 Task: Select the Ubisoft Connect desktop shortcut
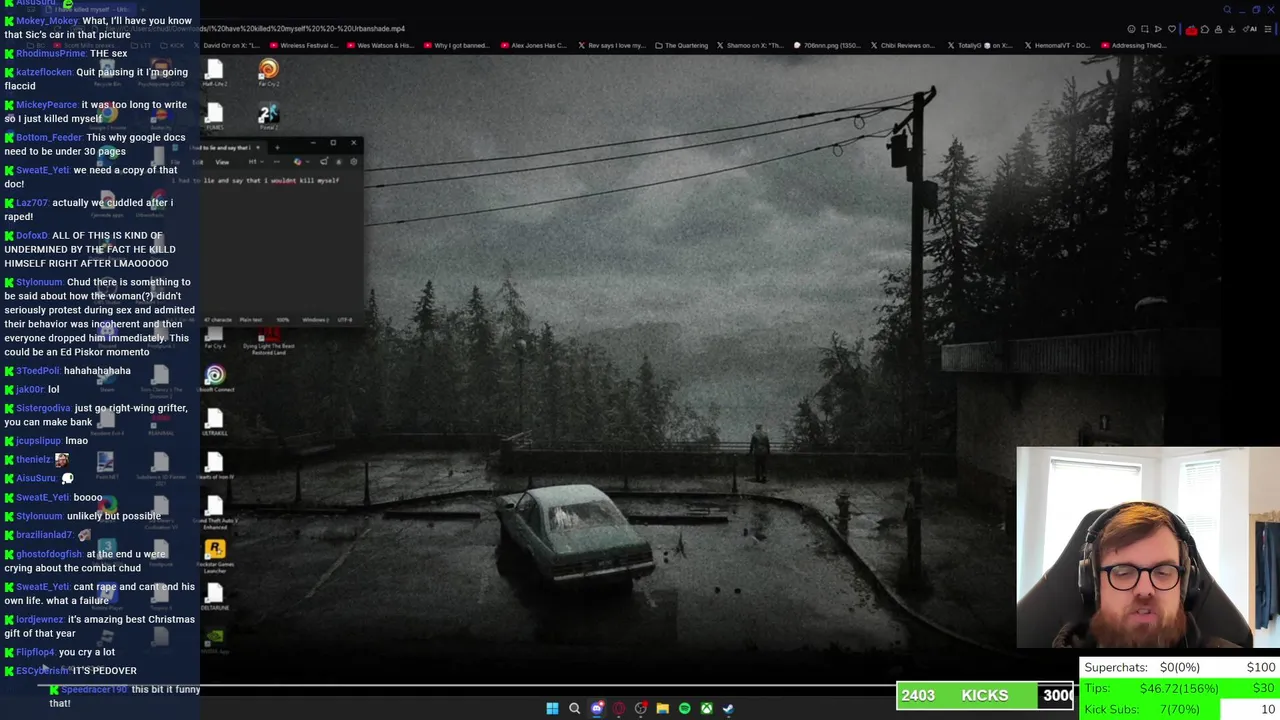click(x=214, y=379)
